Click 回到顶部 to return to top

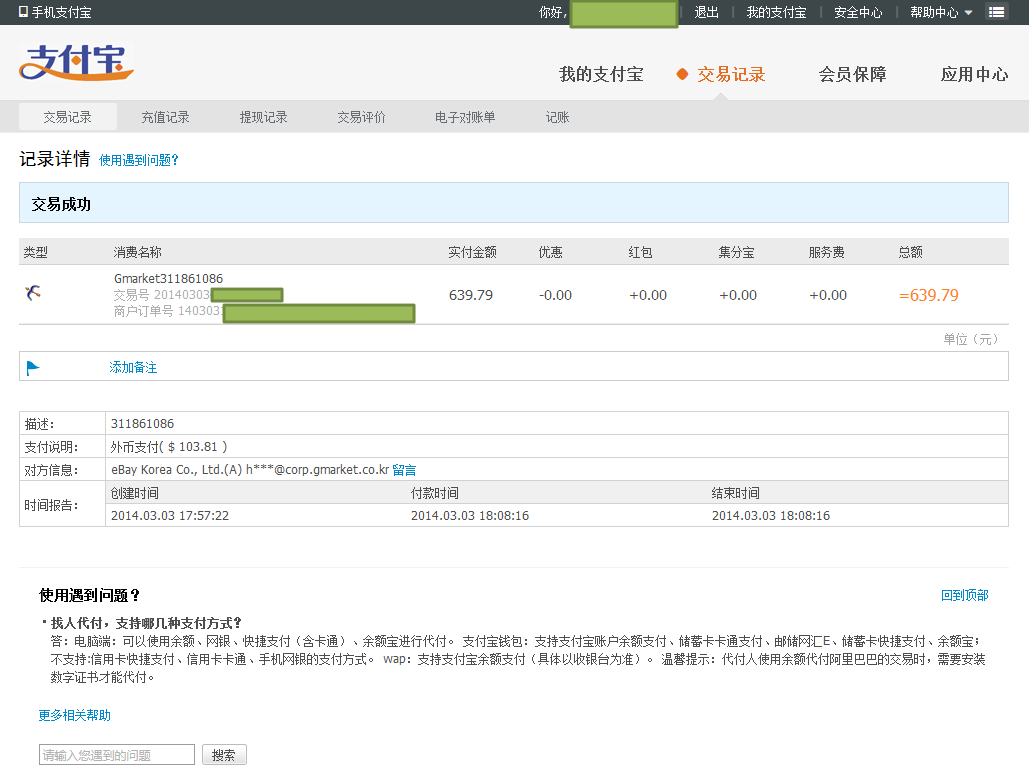click(x=964, y=595)
